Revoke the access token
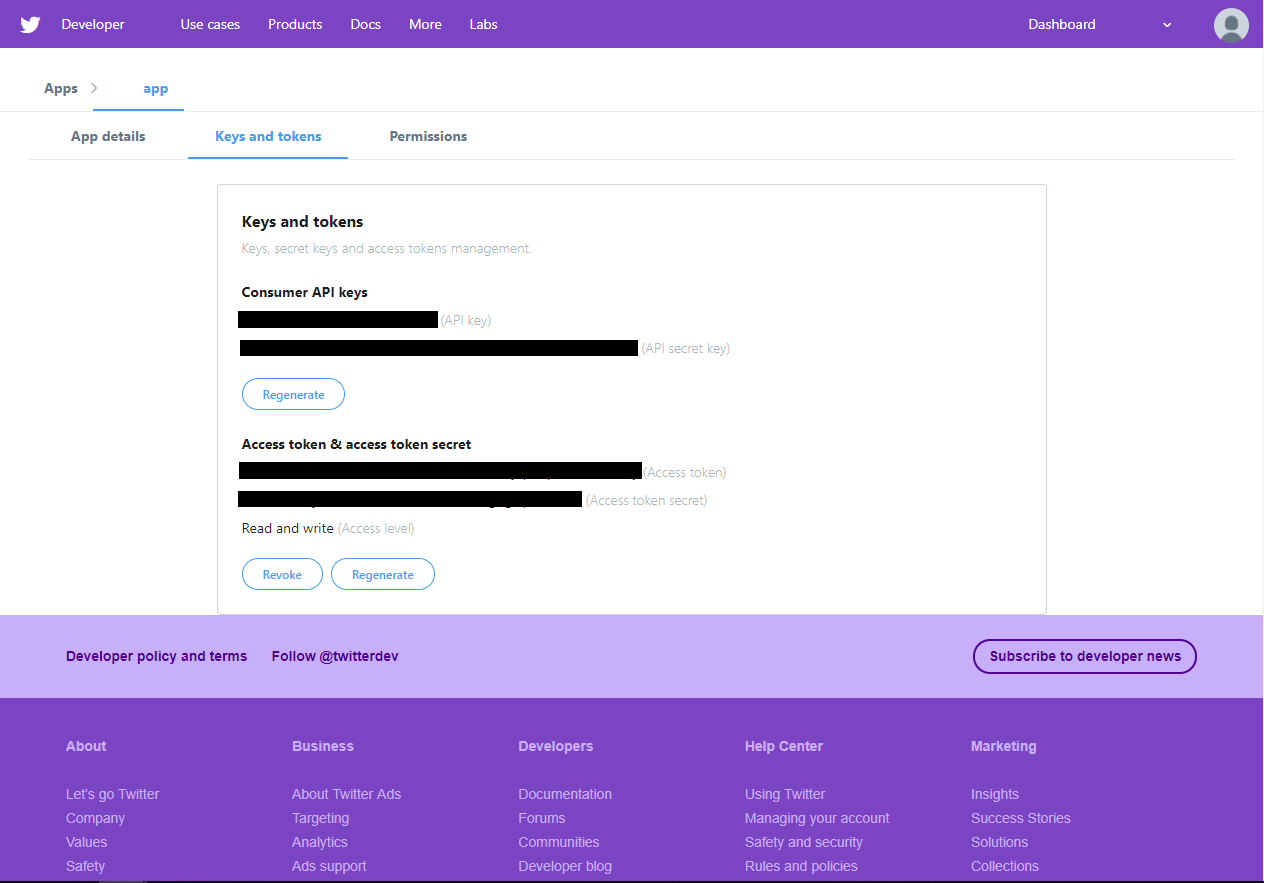The height and width of the screenshot is (883, 1264). coord(282,575)
